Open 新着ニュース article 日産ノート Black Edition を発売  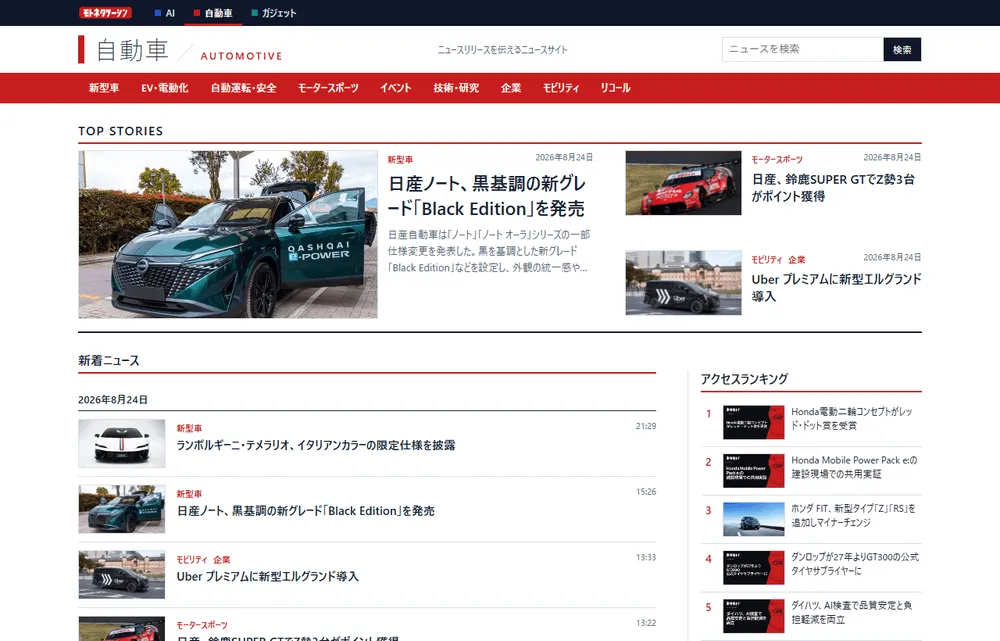(305, 511)
